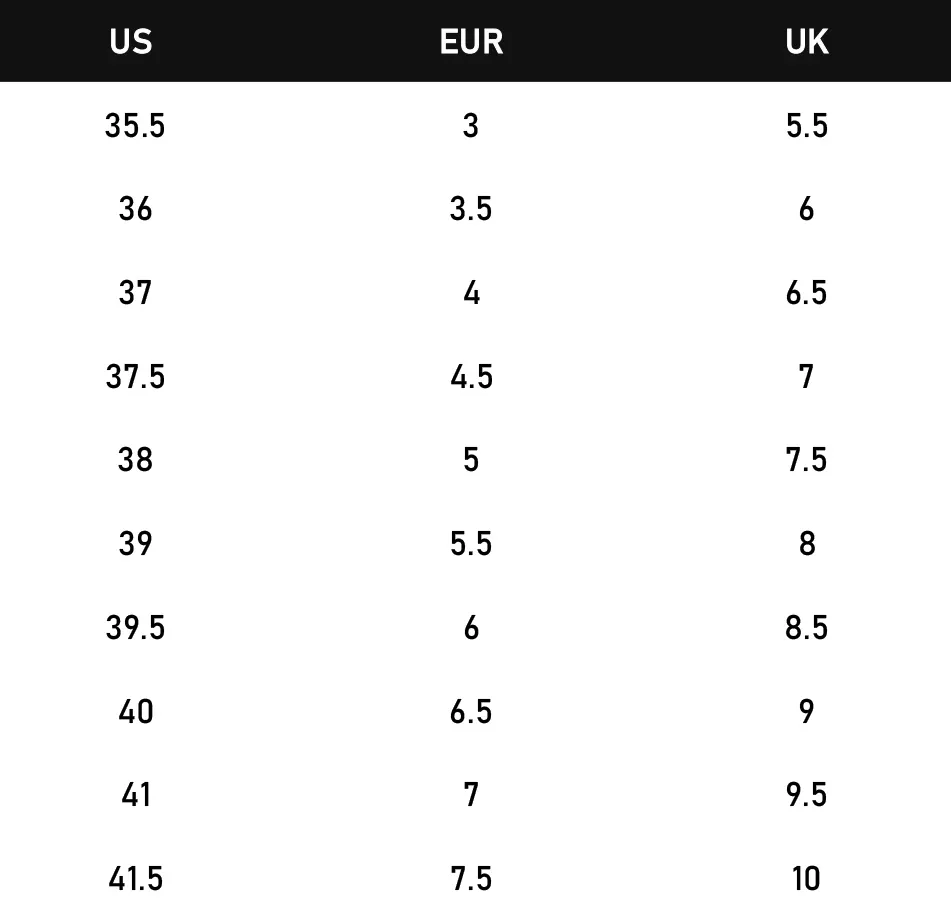Select 6.5 in the EUR column
This screenshot has height=906, width=951.
tap(471, 712)
